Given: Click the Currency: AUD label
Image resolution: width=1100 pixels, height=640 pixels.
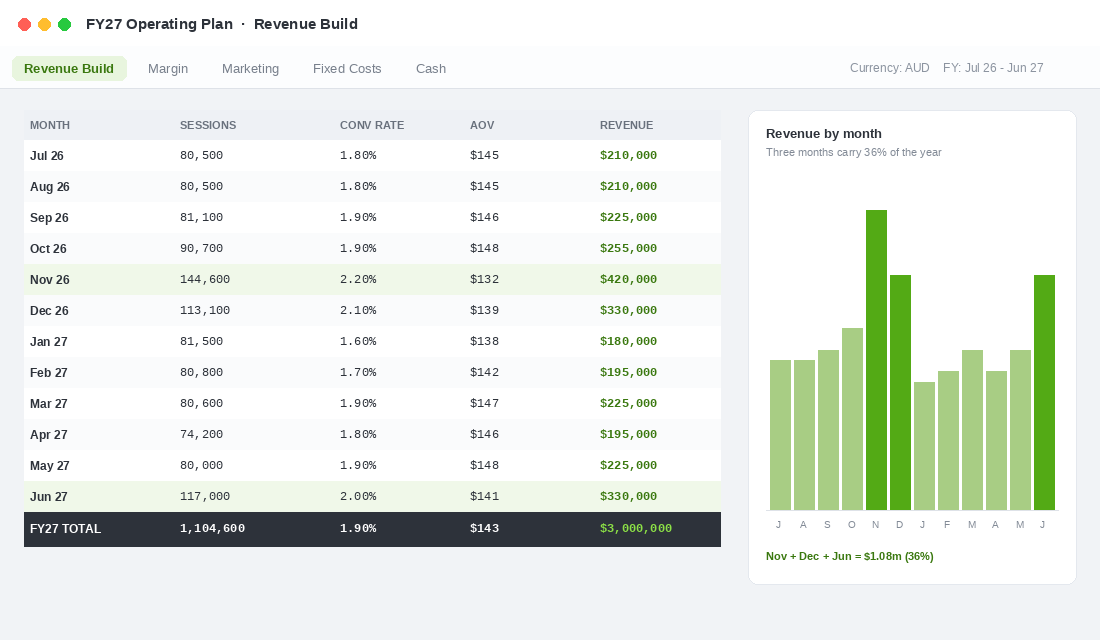Looking at the screenshot, I should (x=890, y=68).
